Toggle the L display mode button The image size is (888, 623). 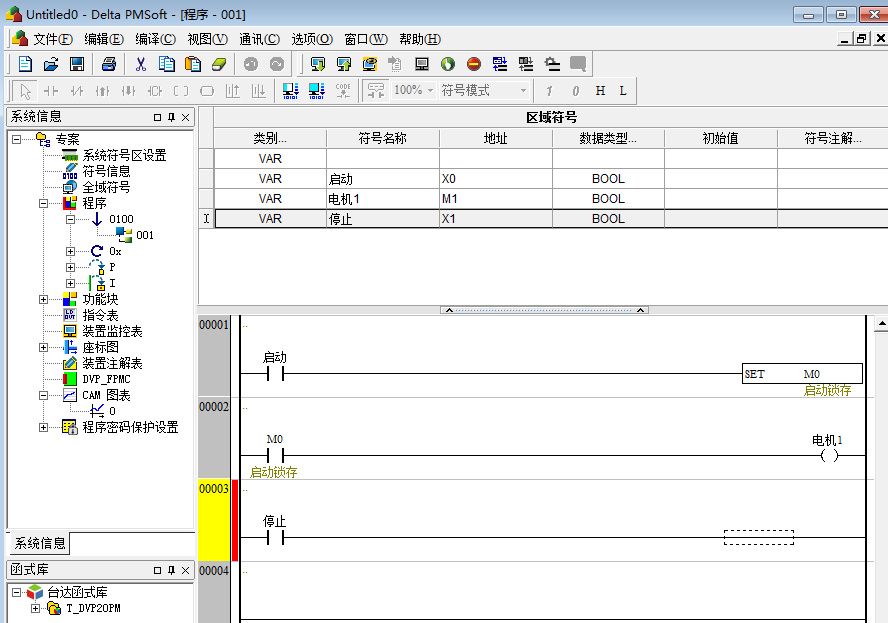tap(623, 91)
